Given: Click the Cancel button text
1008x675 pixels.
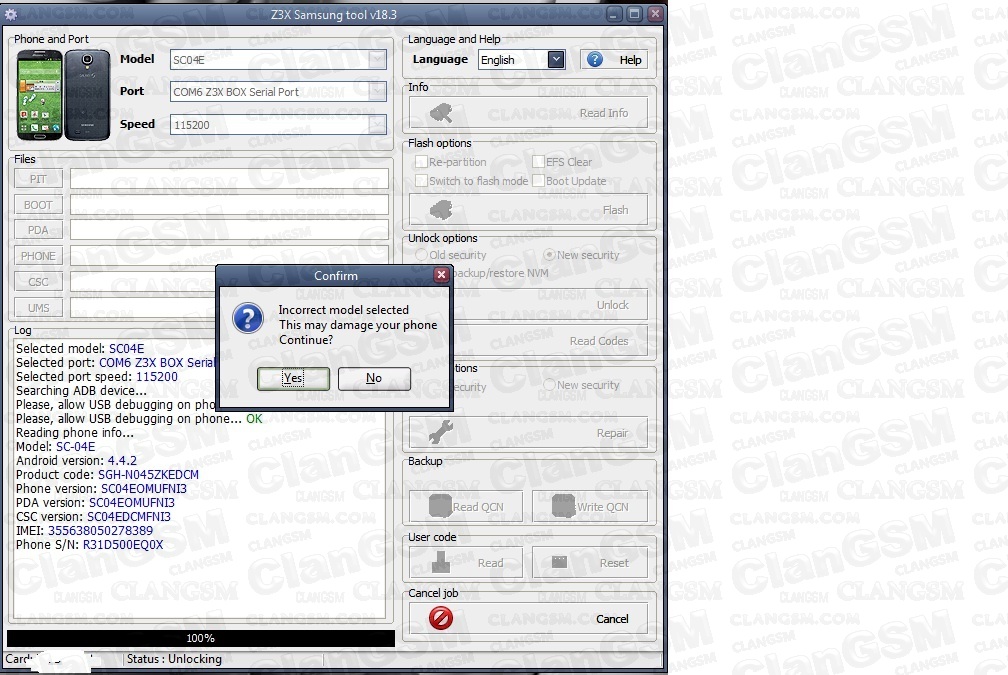Looking at the screenshot, I should (612, 619).
